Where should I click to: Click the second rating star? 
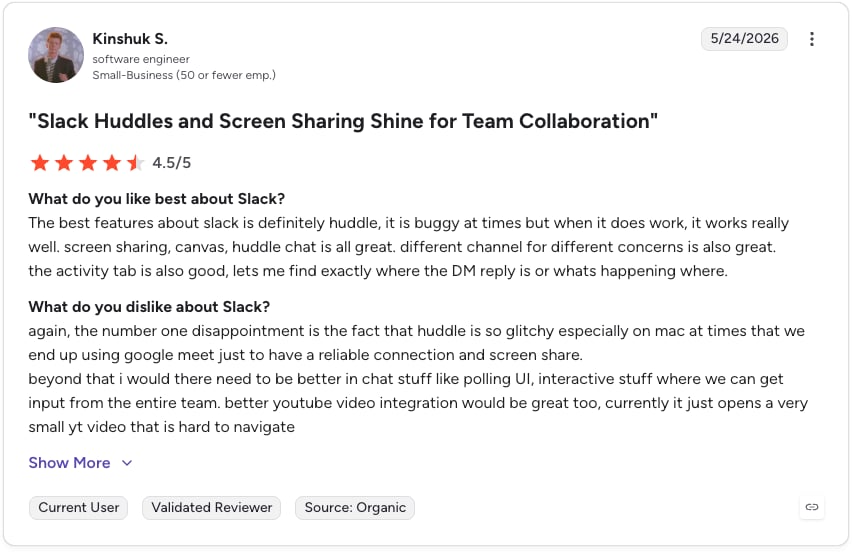click(64, 163)
